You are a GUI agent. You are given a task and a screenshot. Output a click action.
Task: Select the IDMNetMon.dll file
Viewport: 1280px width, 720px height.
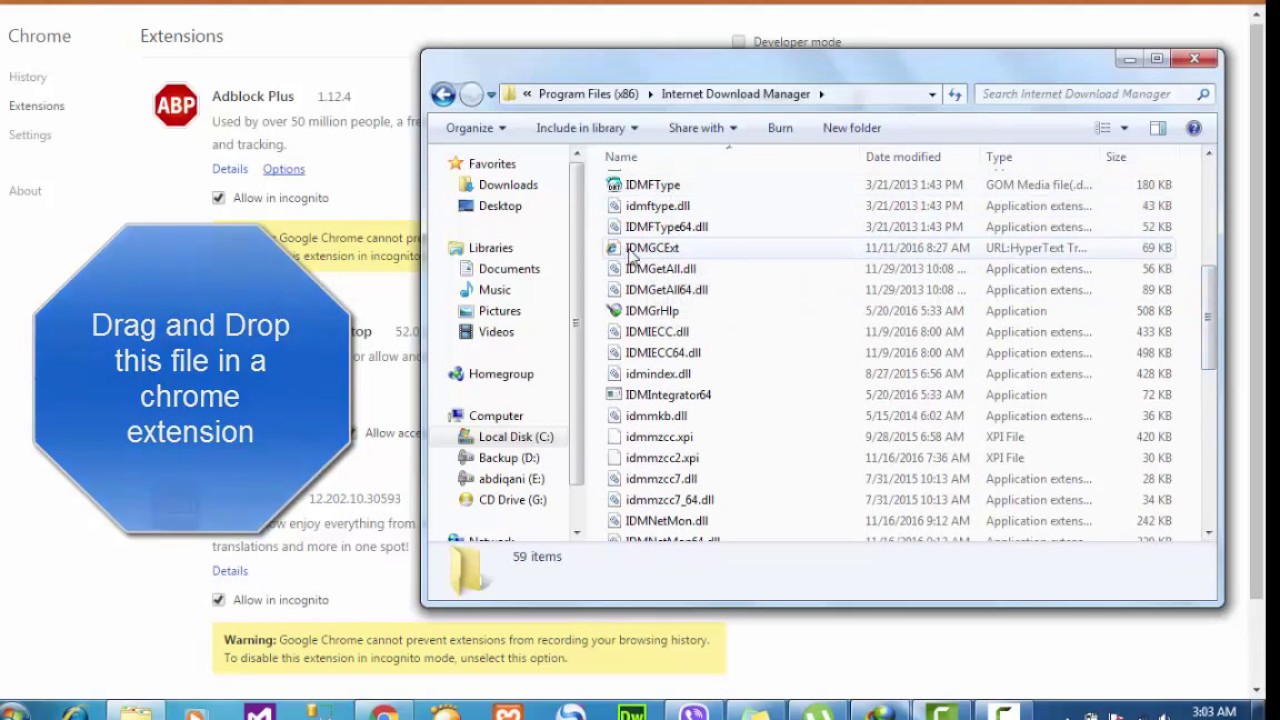tap(666, 521)
